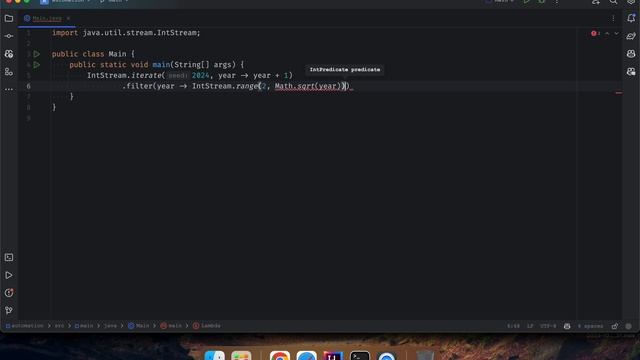The width and height of the screenshot is (640, 360).
Task: Click the lambda breadcrumb
Action: (207, 326)
